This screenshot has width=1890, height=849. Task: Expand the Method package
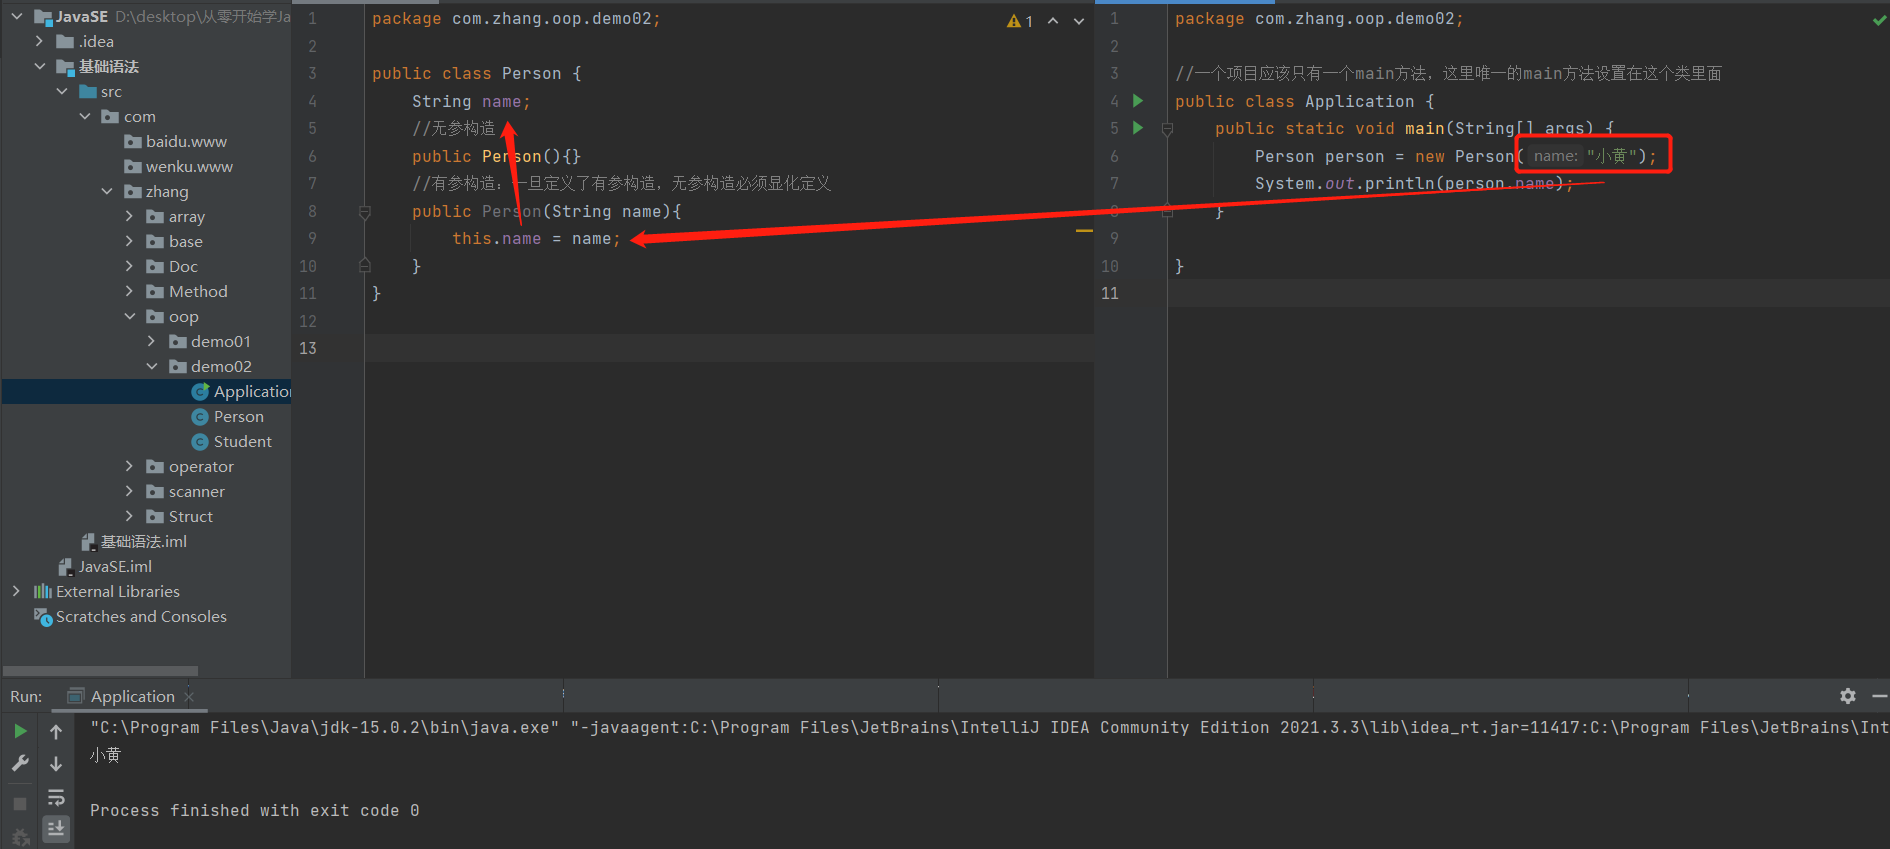129,291
